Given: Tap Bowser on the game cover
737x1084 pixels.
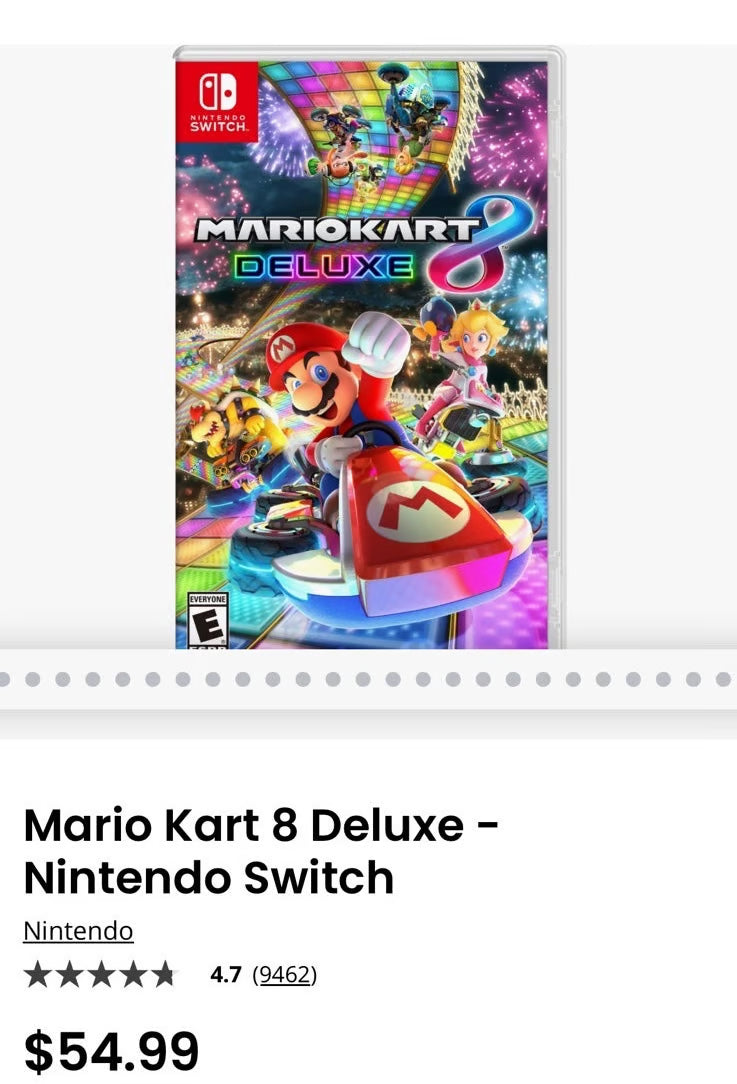Looking at the screenshot, I should tap(227, 429).
